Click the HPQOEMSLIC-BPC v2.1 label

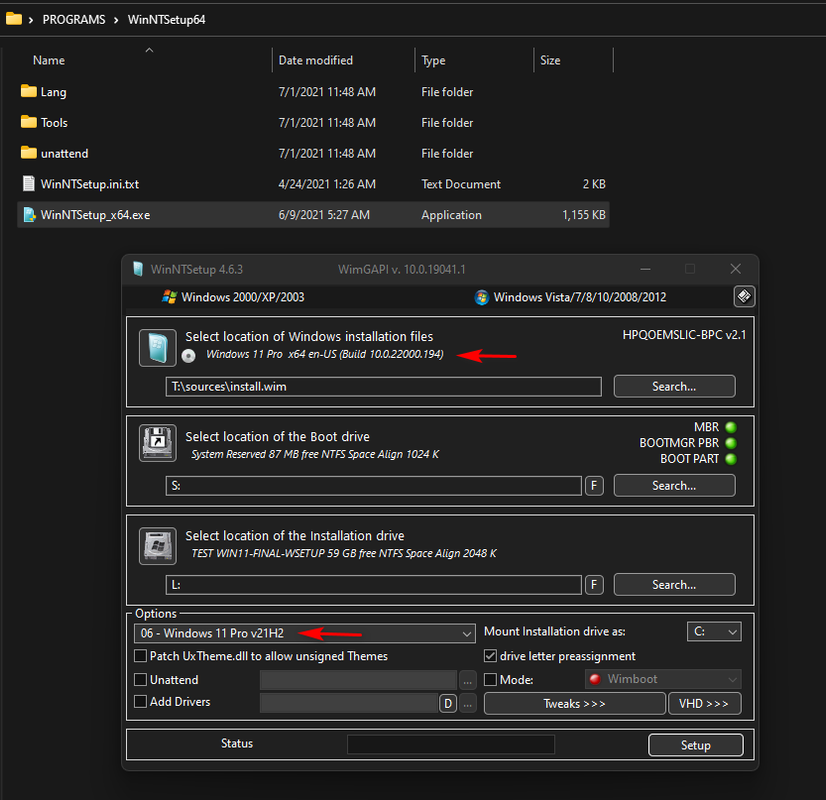684,335
